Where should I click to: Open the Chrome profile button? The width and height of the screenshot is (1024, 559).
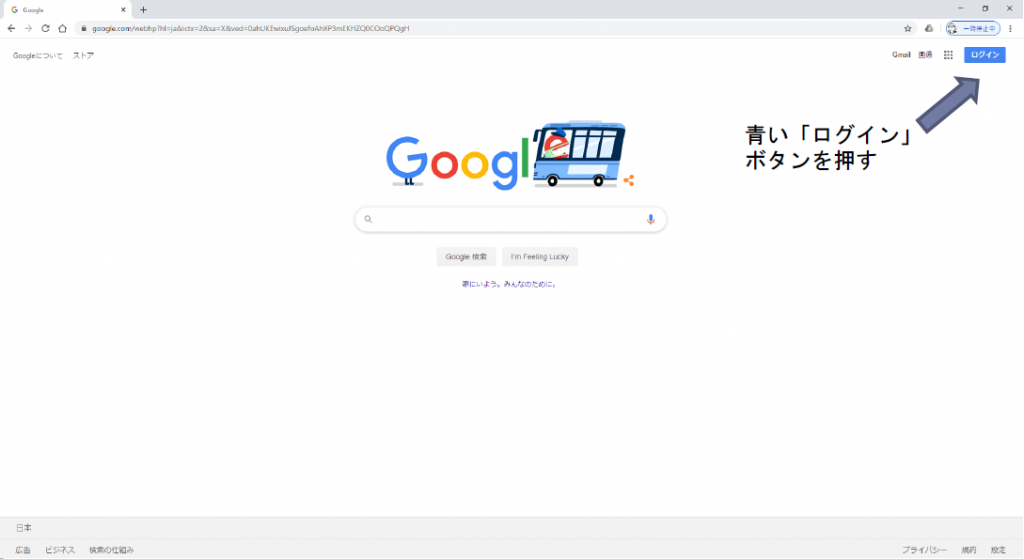973,28
